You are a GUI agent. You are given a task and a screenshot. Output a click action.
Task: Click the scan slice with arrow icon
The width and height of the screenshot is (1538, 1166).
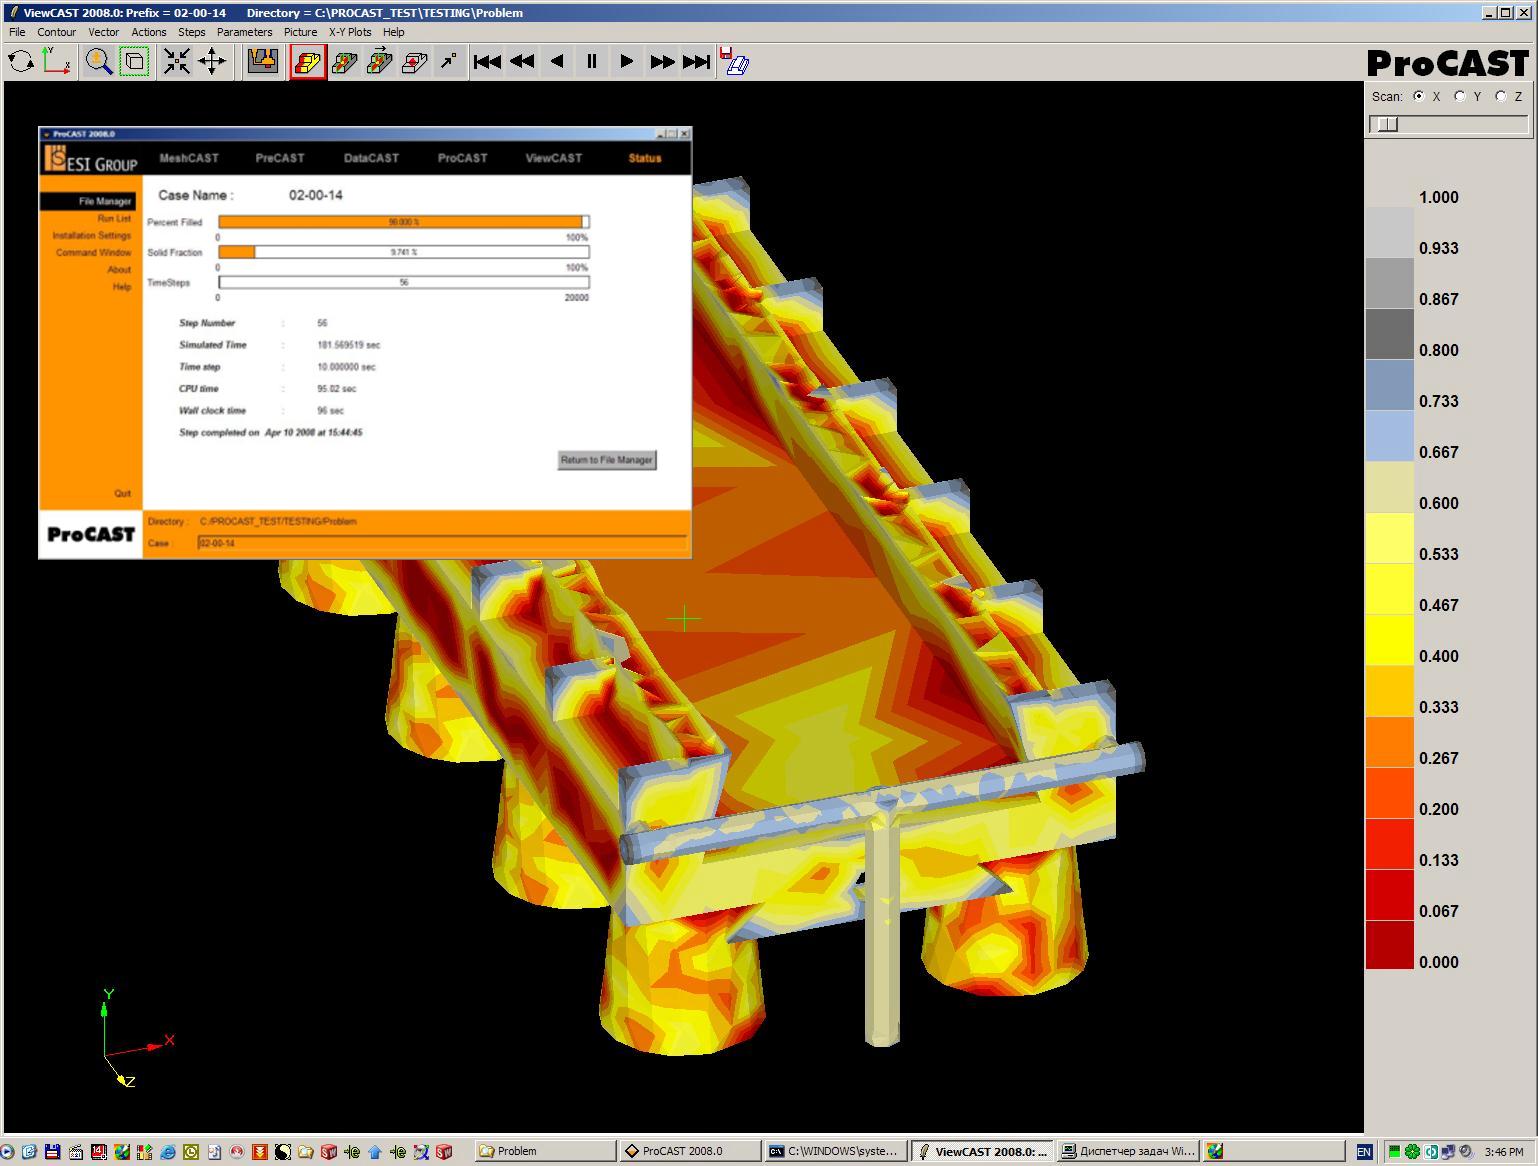(379, 62)
